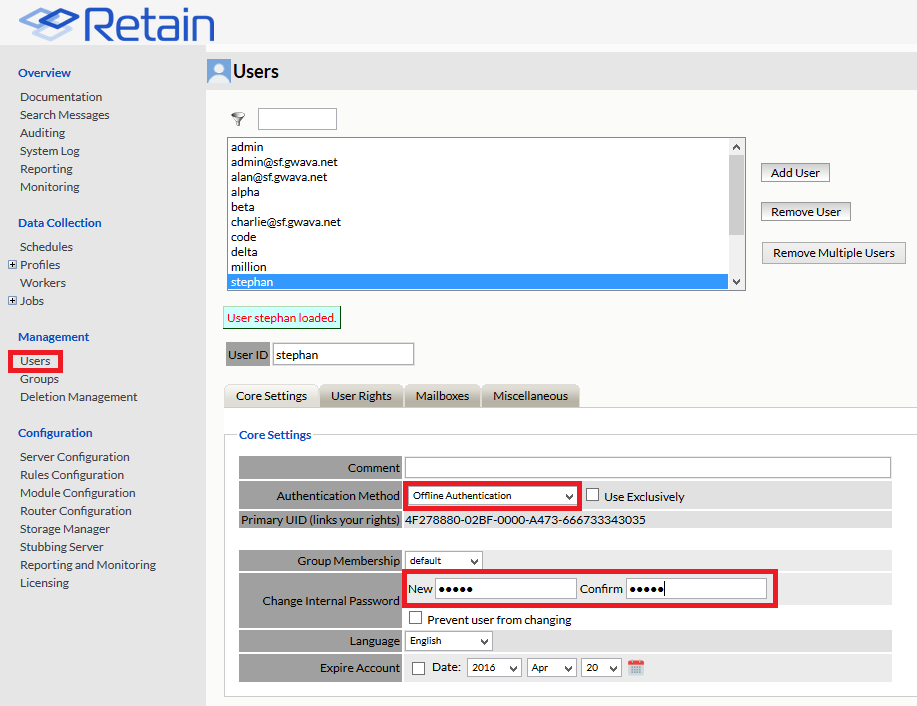Viewport: 917px width, 706px height.
Task: Open the Reporting link under Overview
Action: click(x=46, y=169)
